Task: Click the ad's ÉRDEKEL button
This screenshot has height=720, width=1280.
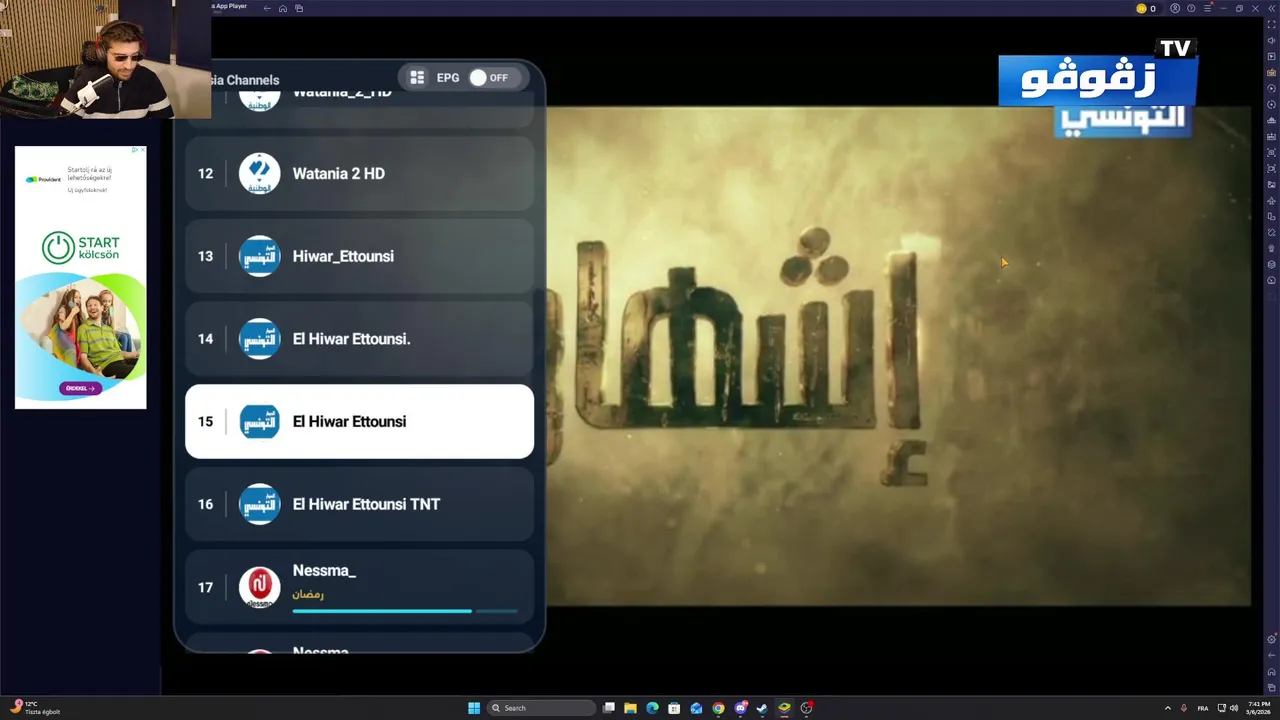Action: point(80,388)
